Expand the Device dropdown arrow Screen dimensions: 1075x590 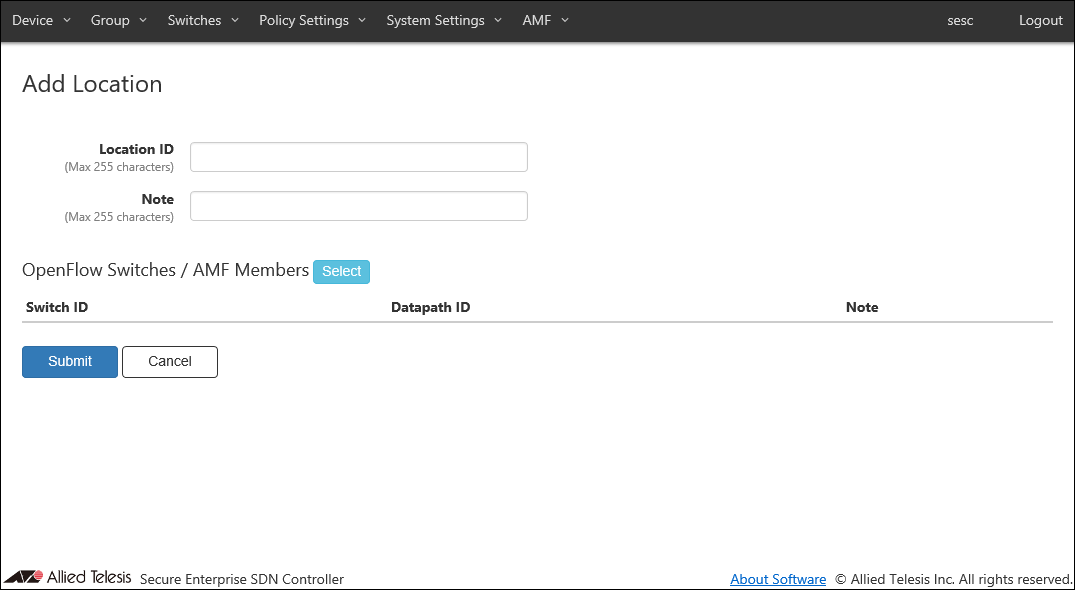67,21
